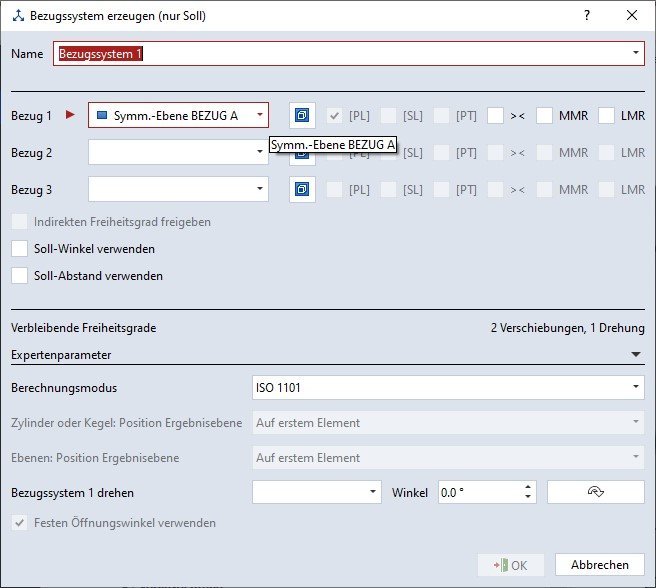Click the selection icon next to Bezug 1
The image size is (656, 588).
pos(302,115)
